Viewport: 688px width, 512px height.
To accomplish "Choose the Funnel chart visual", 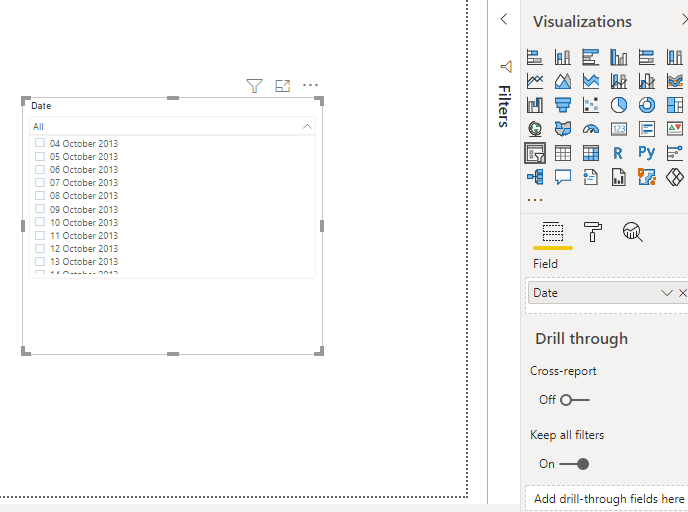I will tap(562, 104).
